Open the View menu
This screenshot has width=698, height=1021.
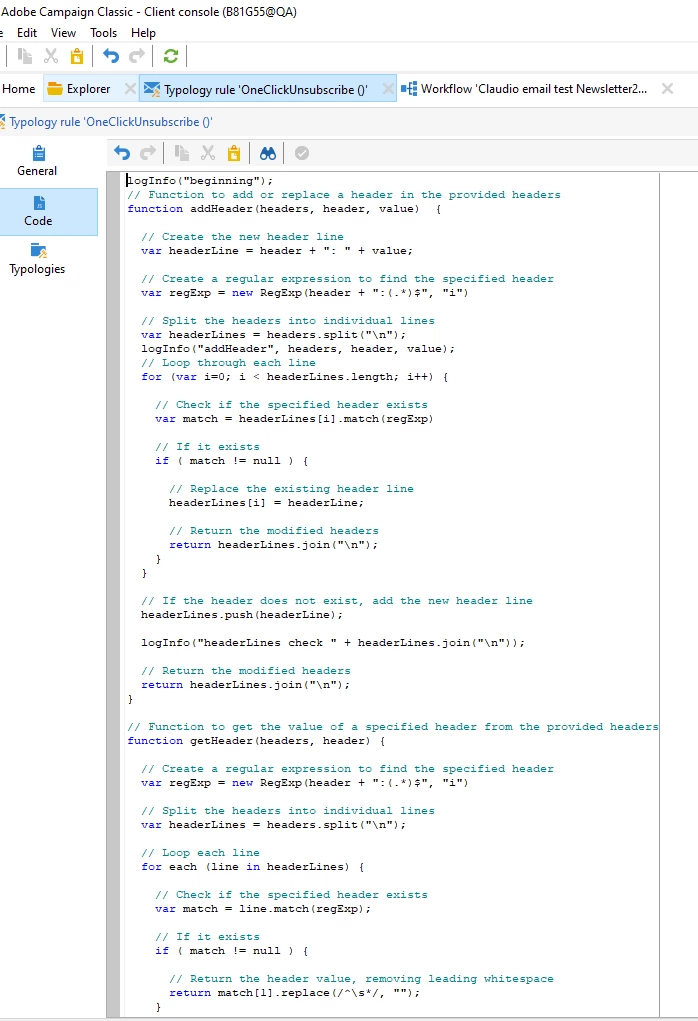tap(63, 33)
